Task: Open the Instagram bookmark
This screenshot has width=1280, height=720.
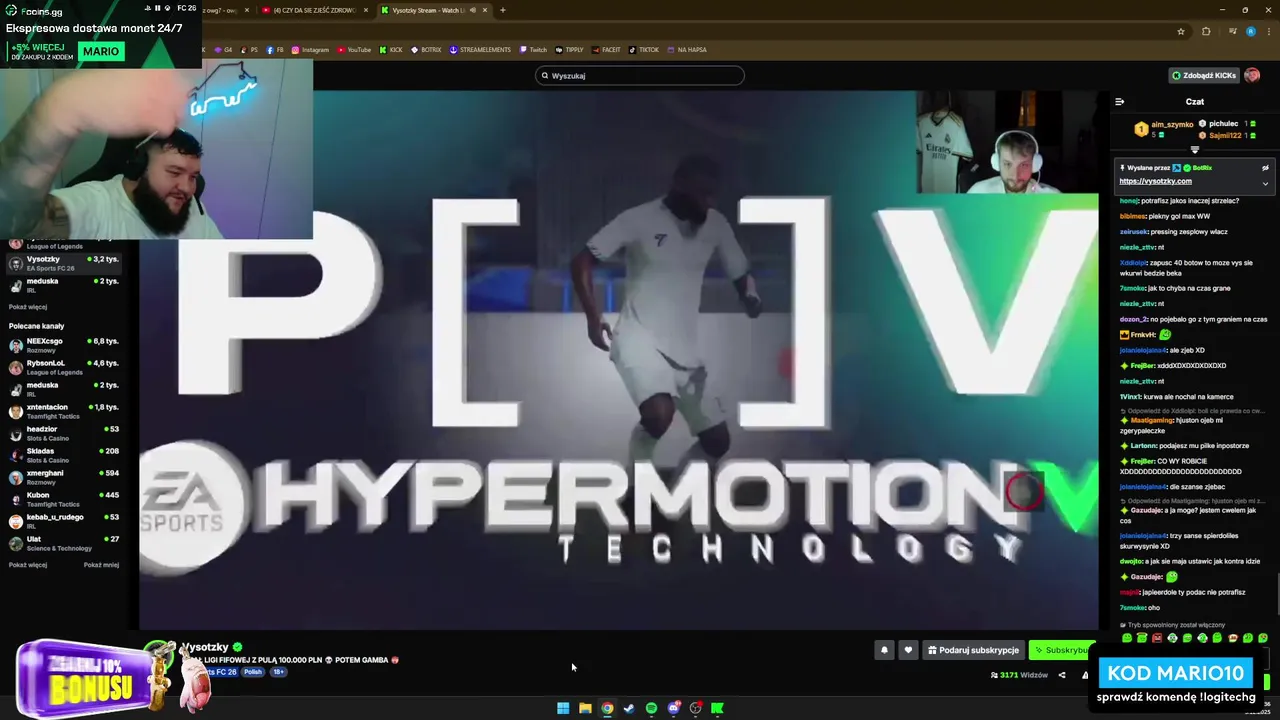Action: click(310, 49)
